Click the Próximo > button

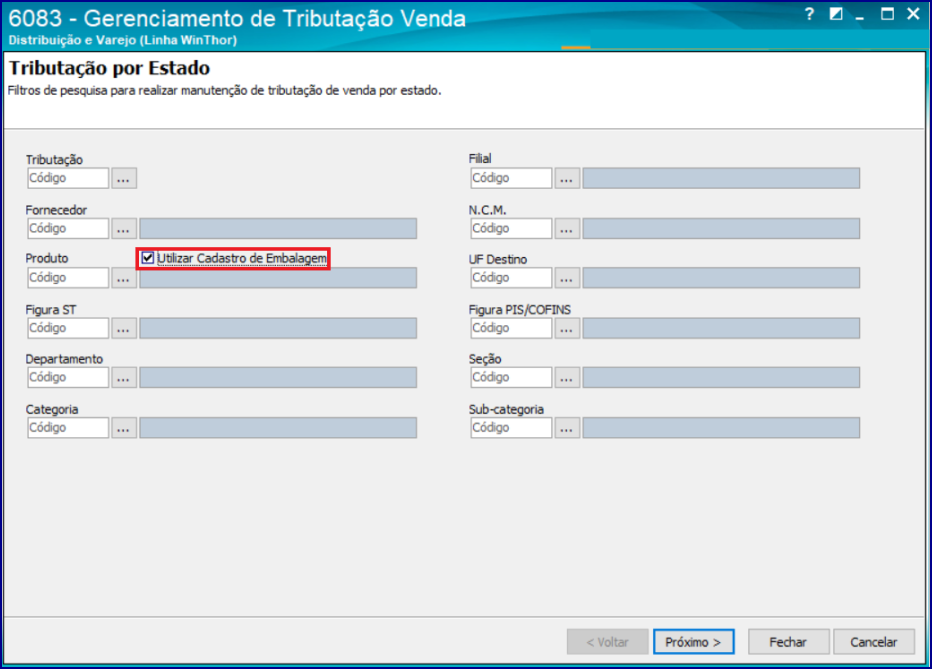click(x=694, y=642)
